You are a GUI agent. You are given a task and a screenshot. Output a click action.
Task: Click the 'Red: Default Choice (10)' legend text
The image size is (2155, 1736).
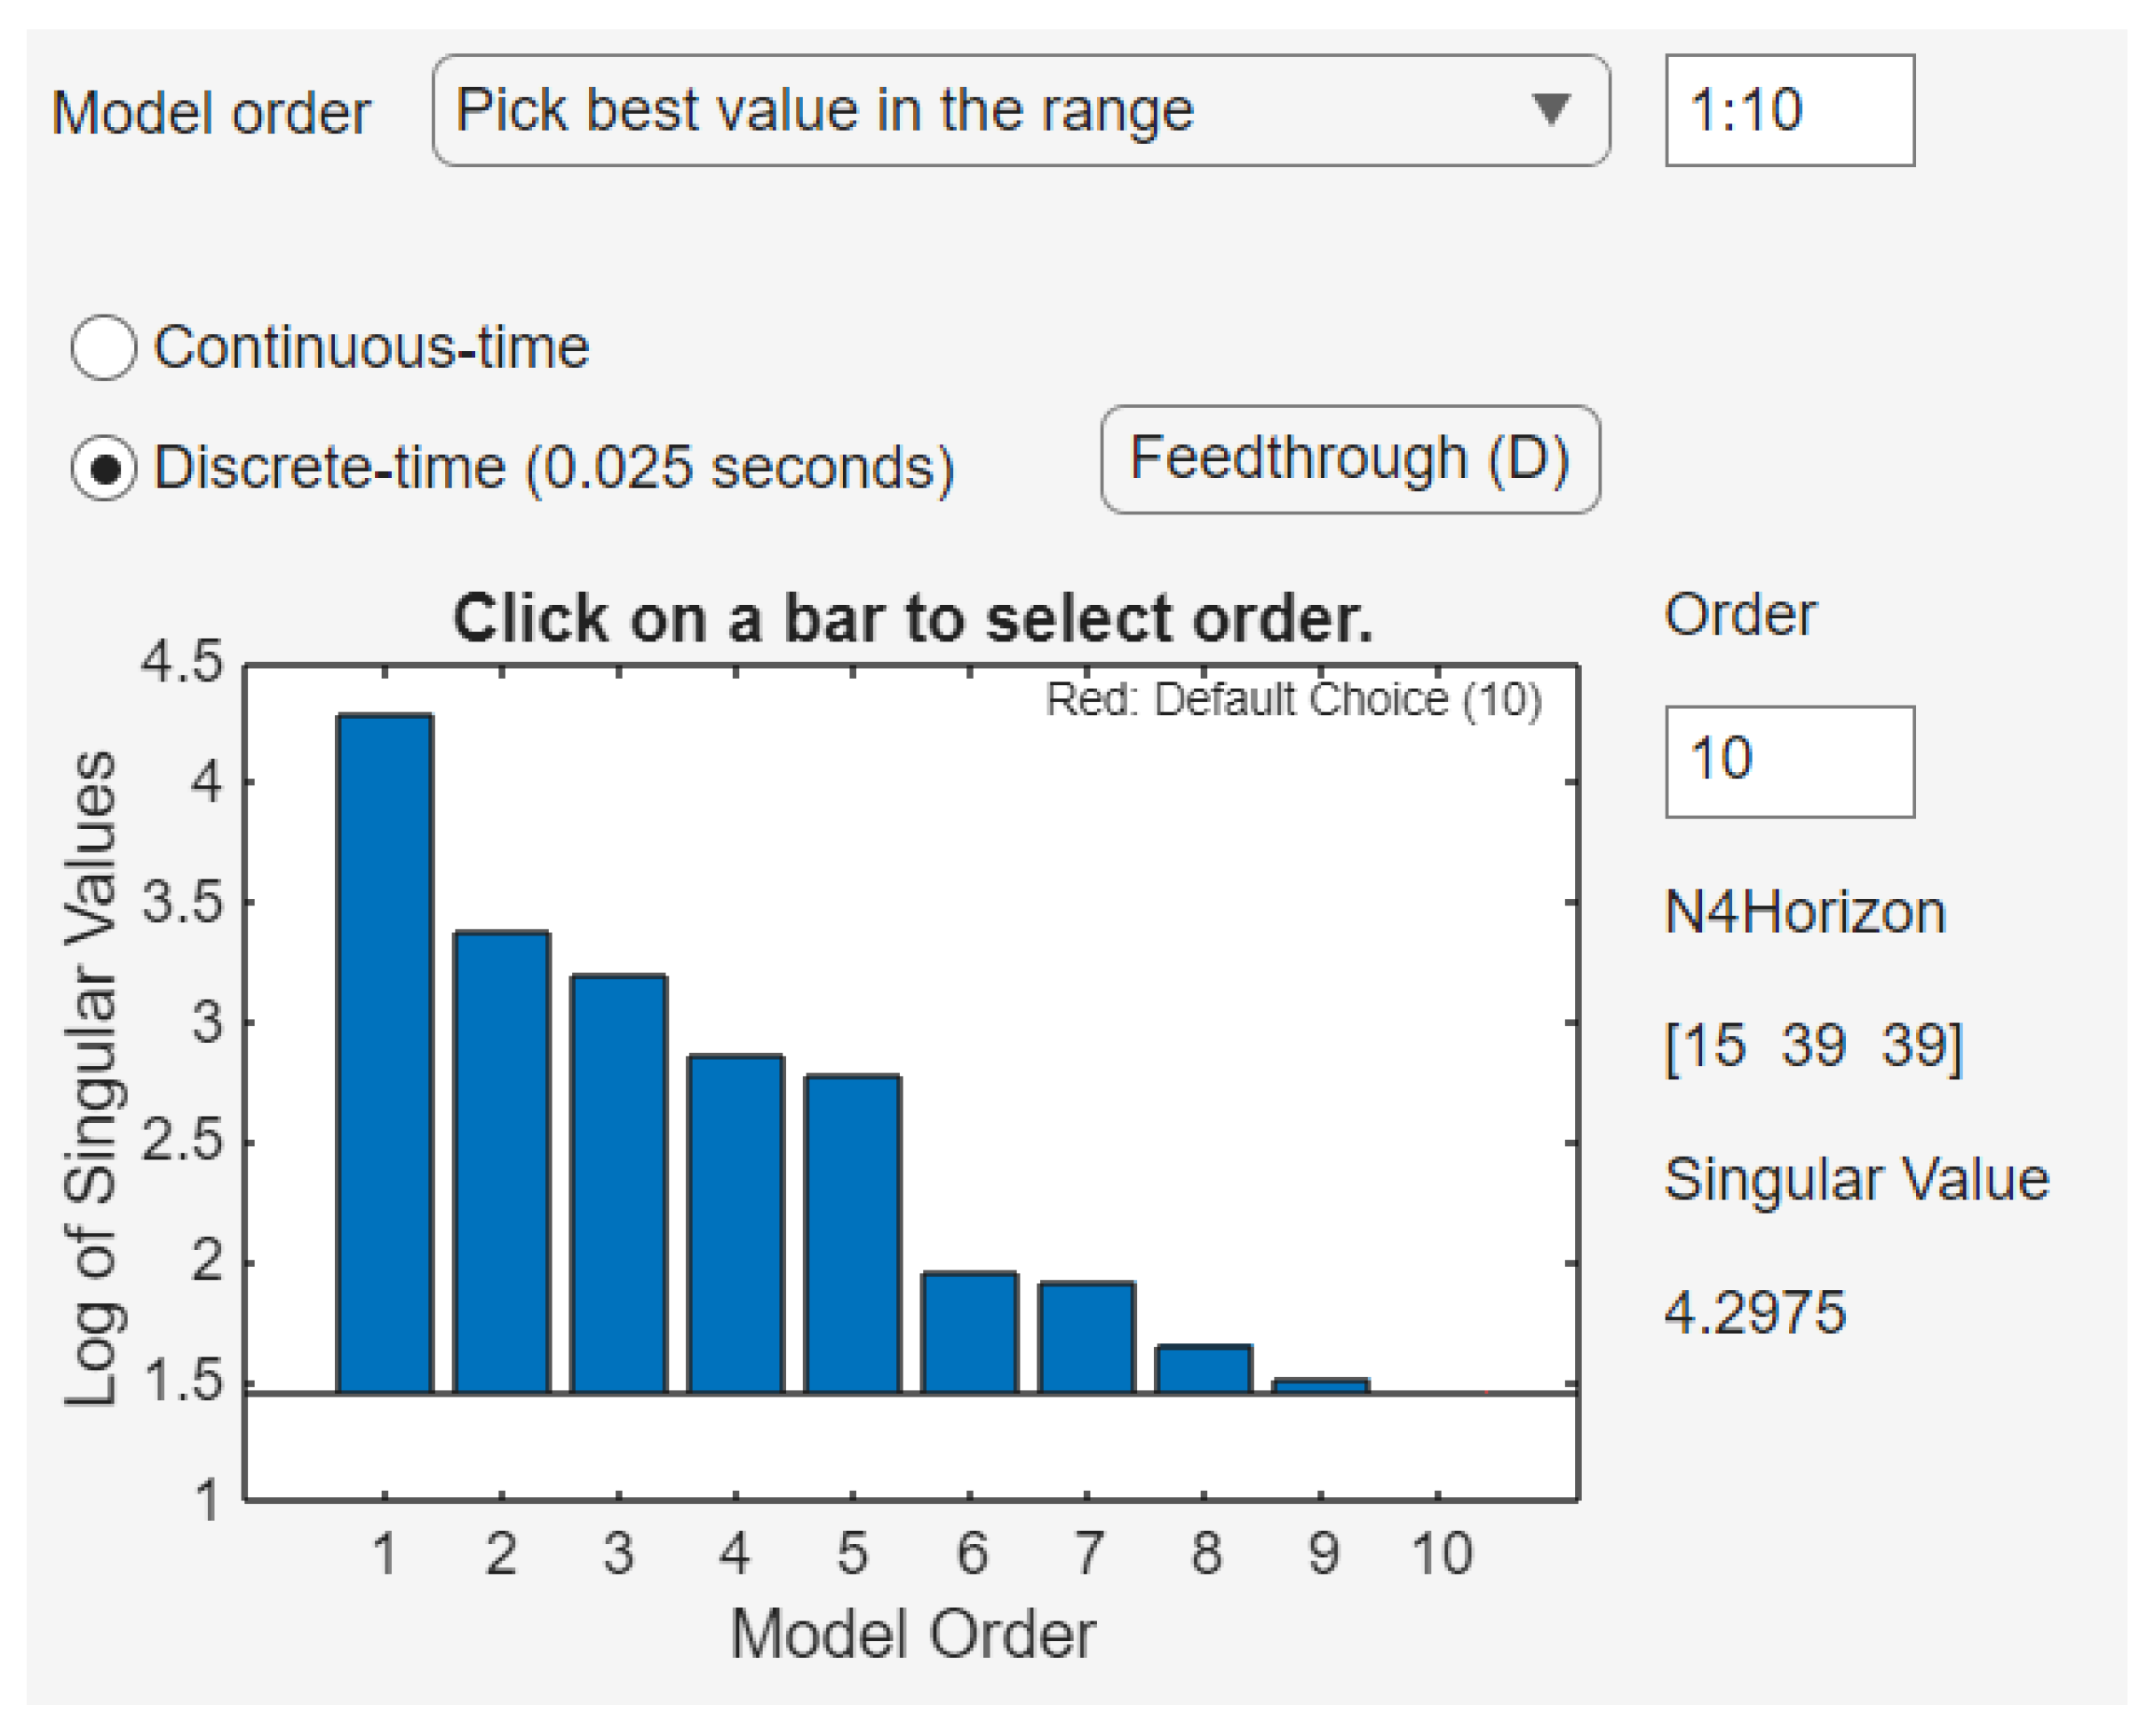point(1293,700)
